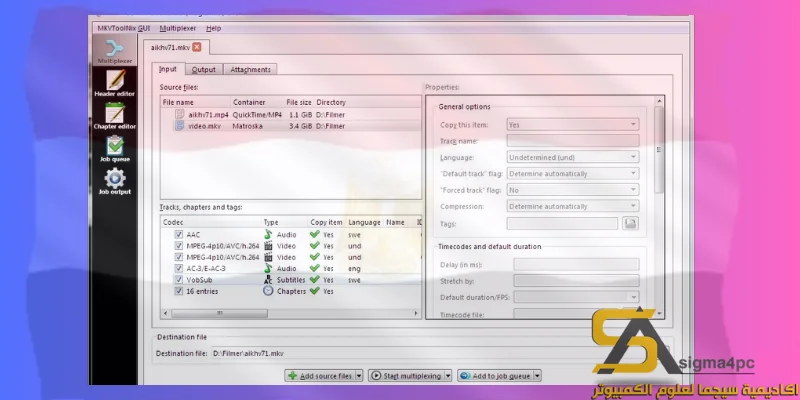Open the Job queue view
Screen dimensions: 800x400
[115, 149]
